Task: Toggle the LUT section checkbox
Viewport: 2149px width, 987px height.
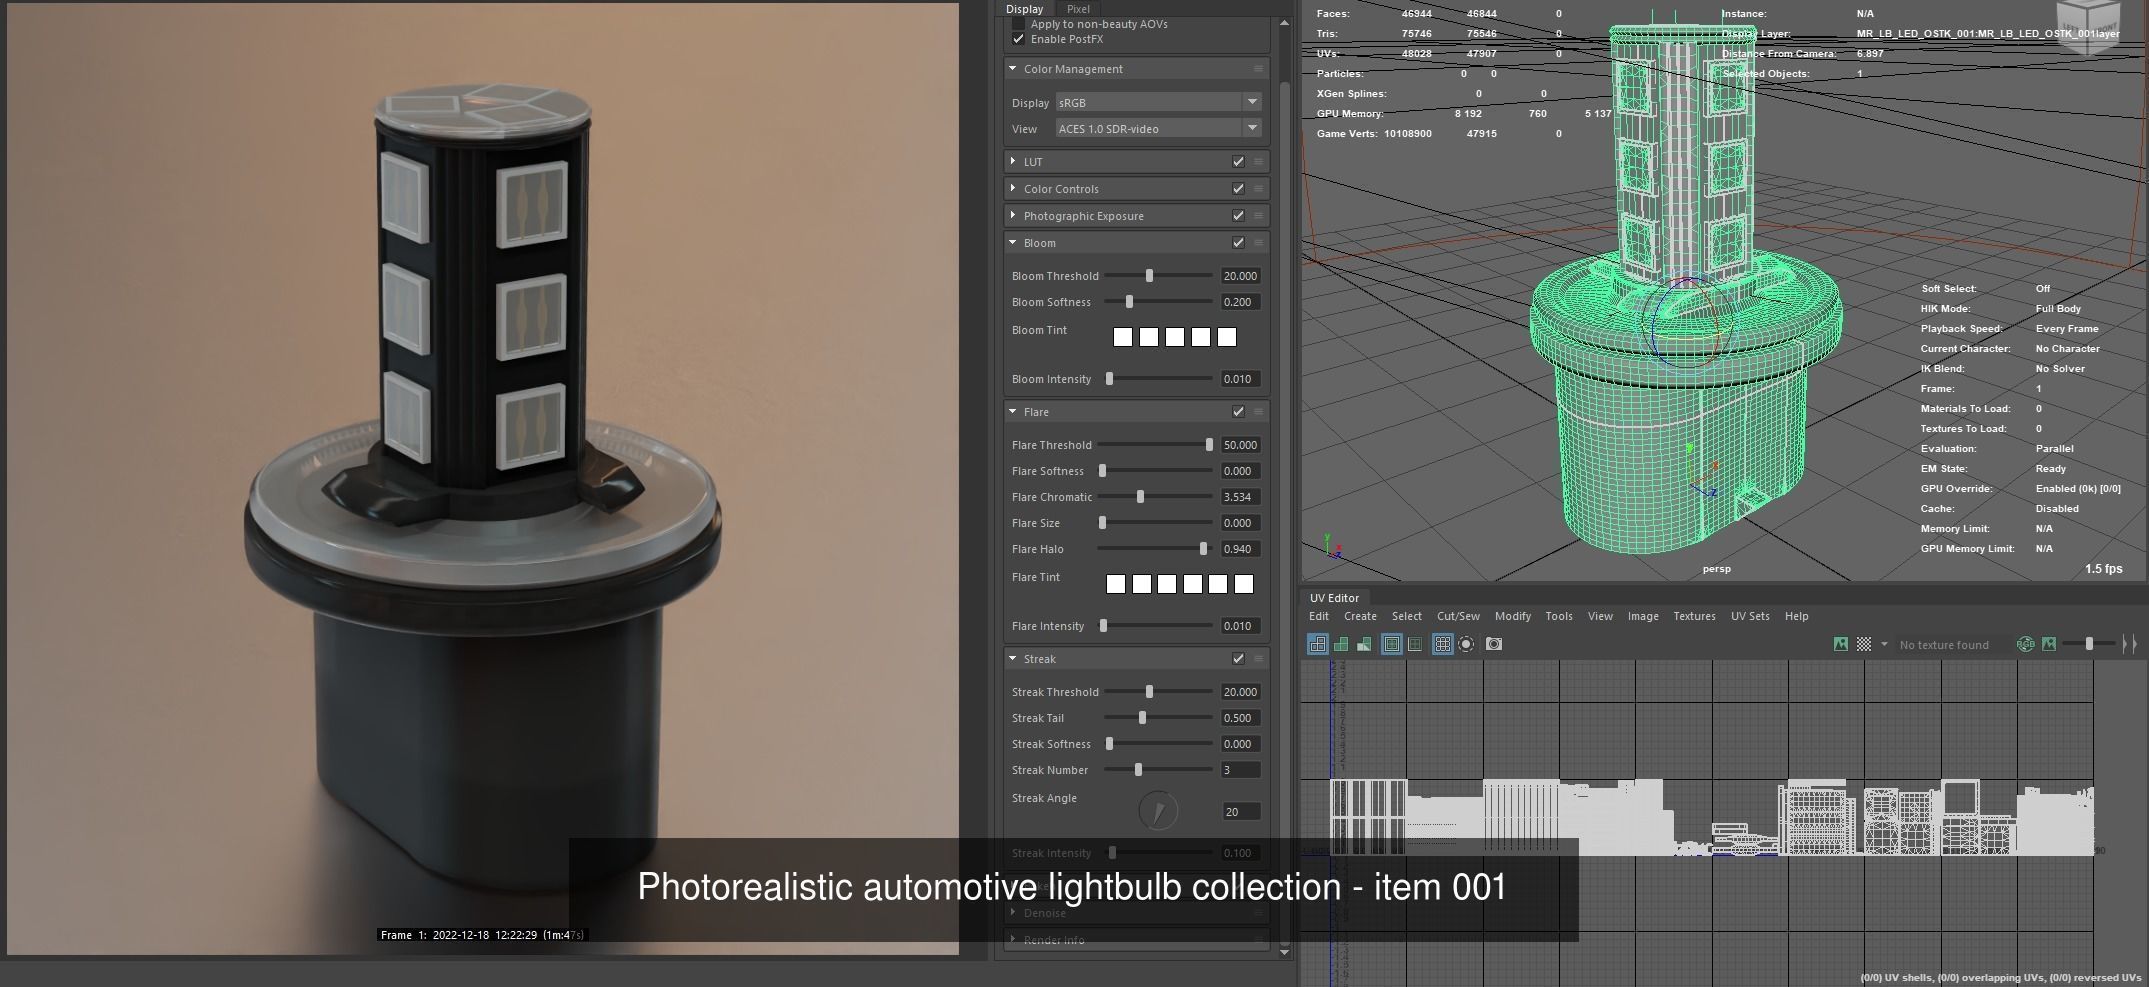Action: 1238,162
